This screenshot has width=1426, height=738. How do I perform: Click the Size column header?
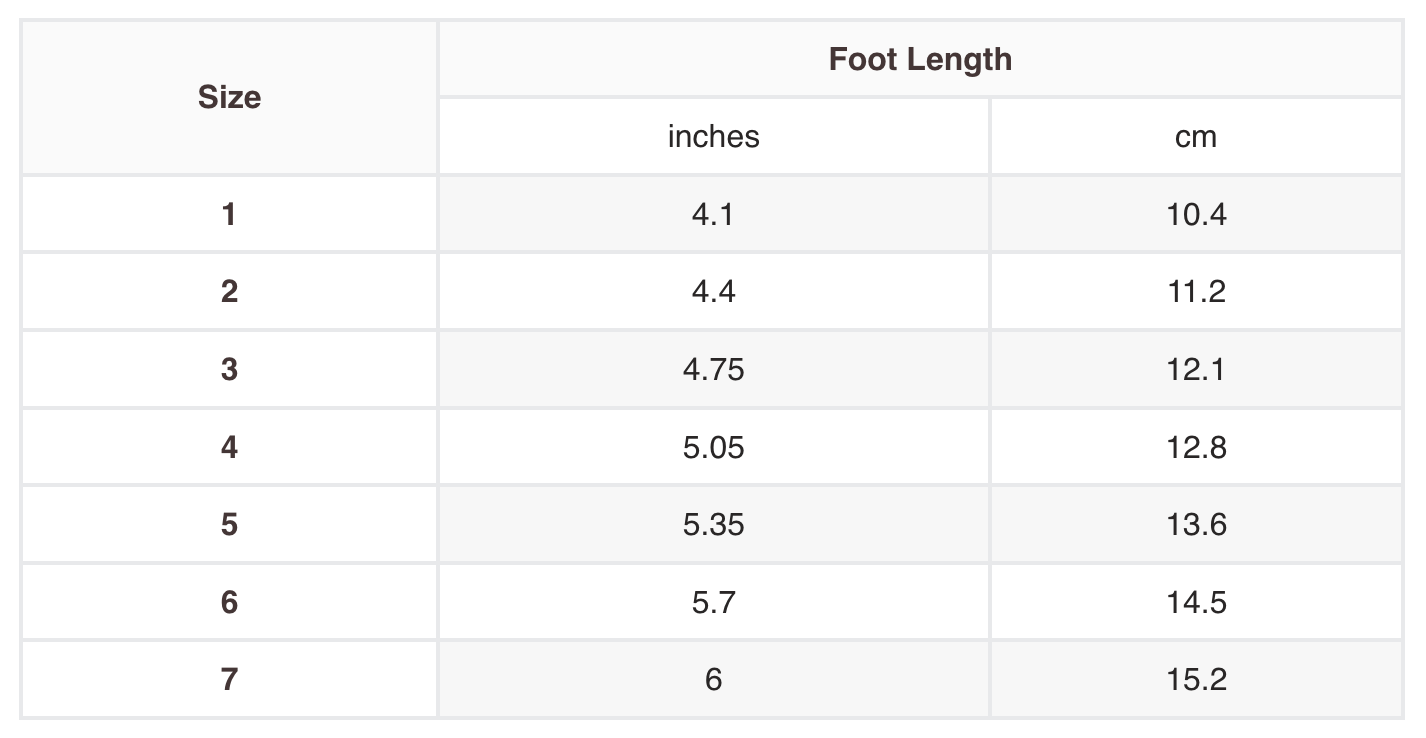229,97
